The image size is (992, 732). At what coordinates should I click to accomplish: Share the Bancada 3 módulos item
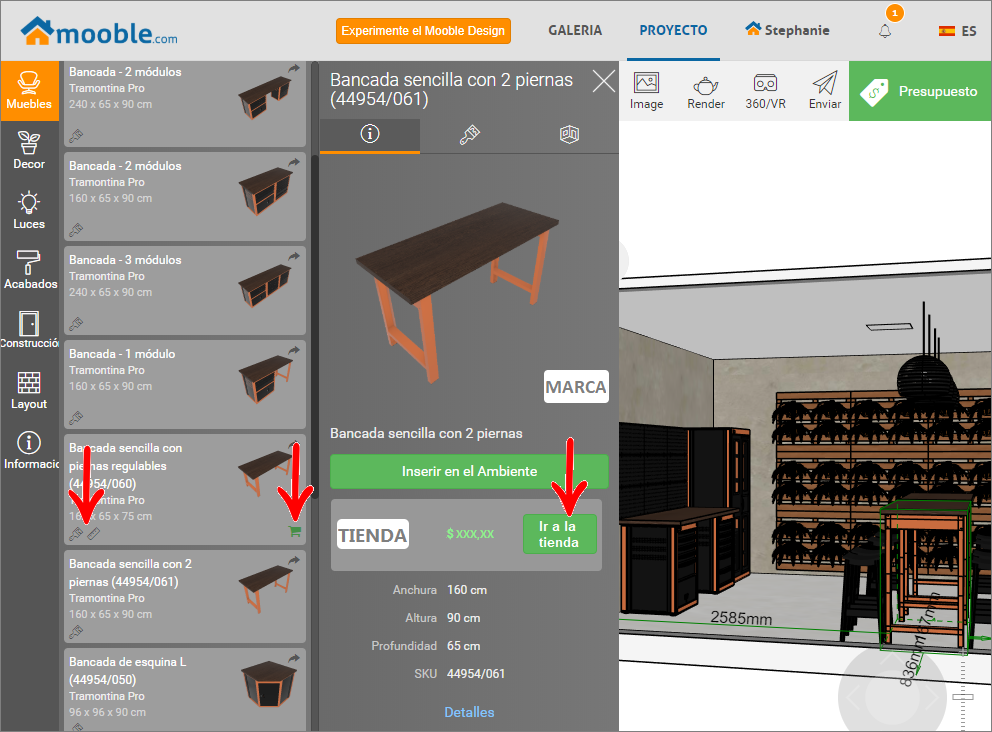point(294,256)
